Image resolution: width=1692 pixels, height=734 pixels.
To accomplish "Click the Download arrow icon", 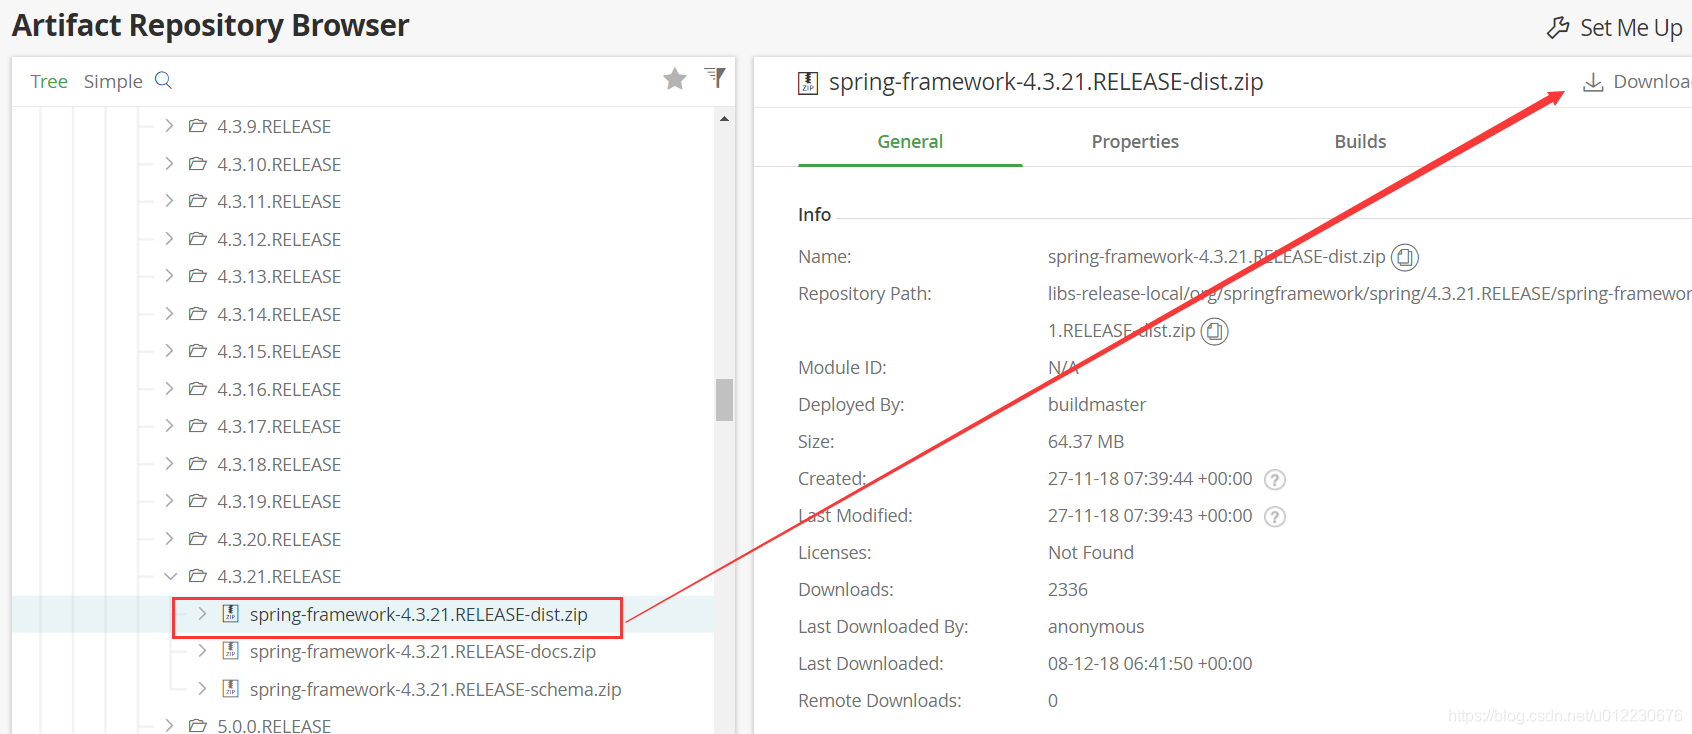I will pyautogui.click(x=1593, y=82).
